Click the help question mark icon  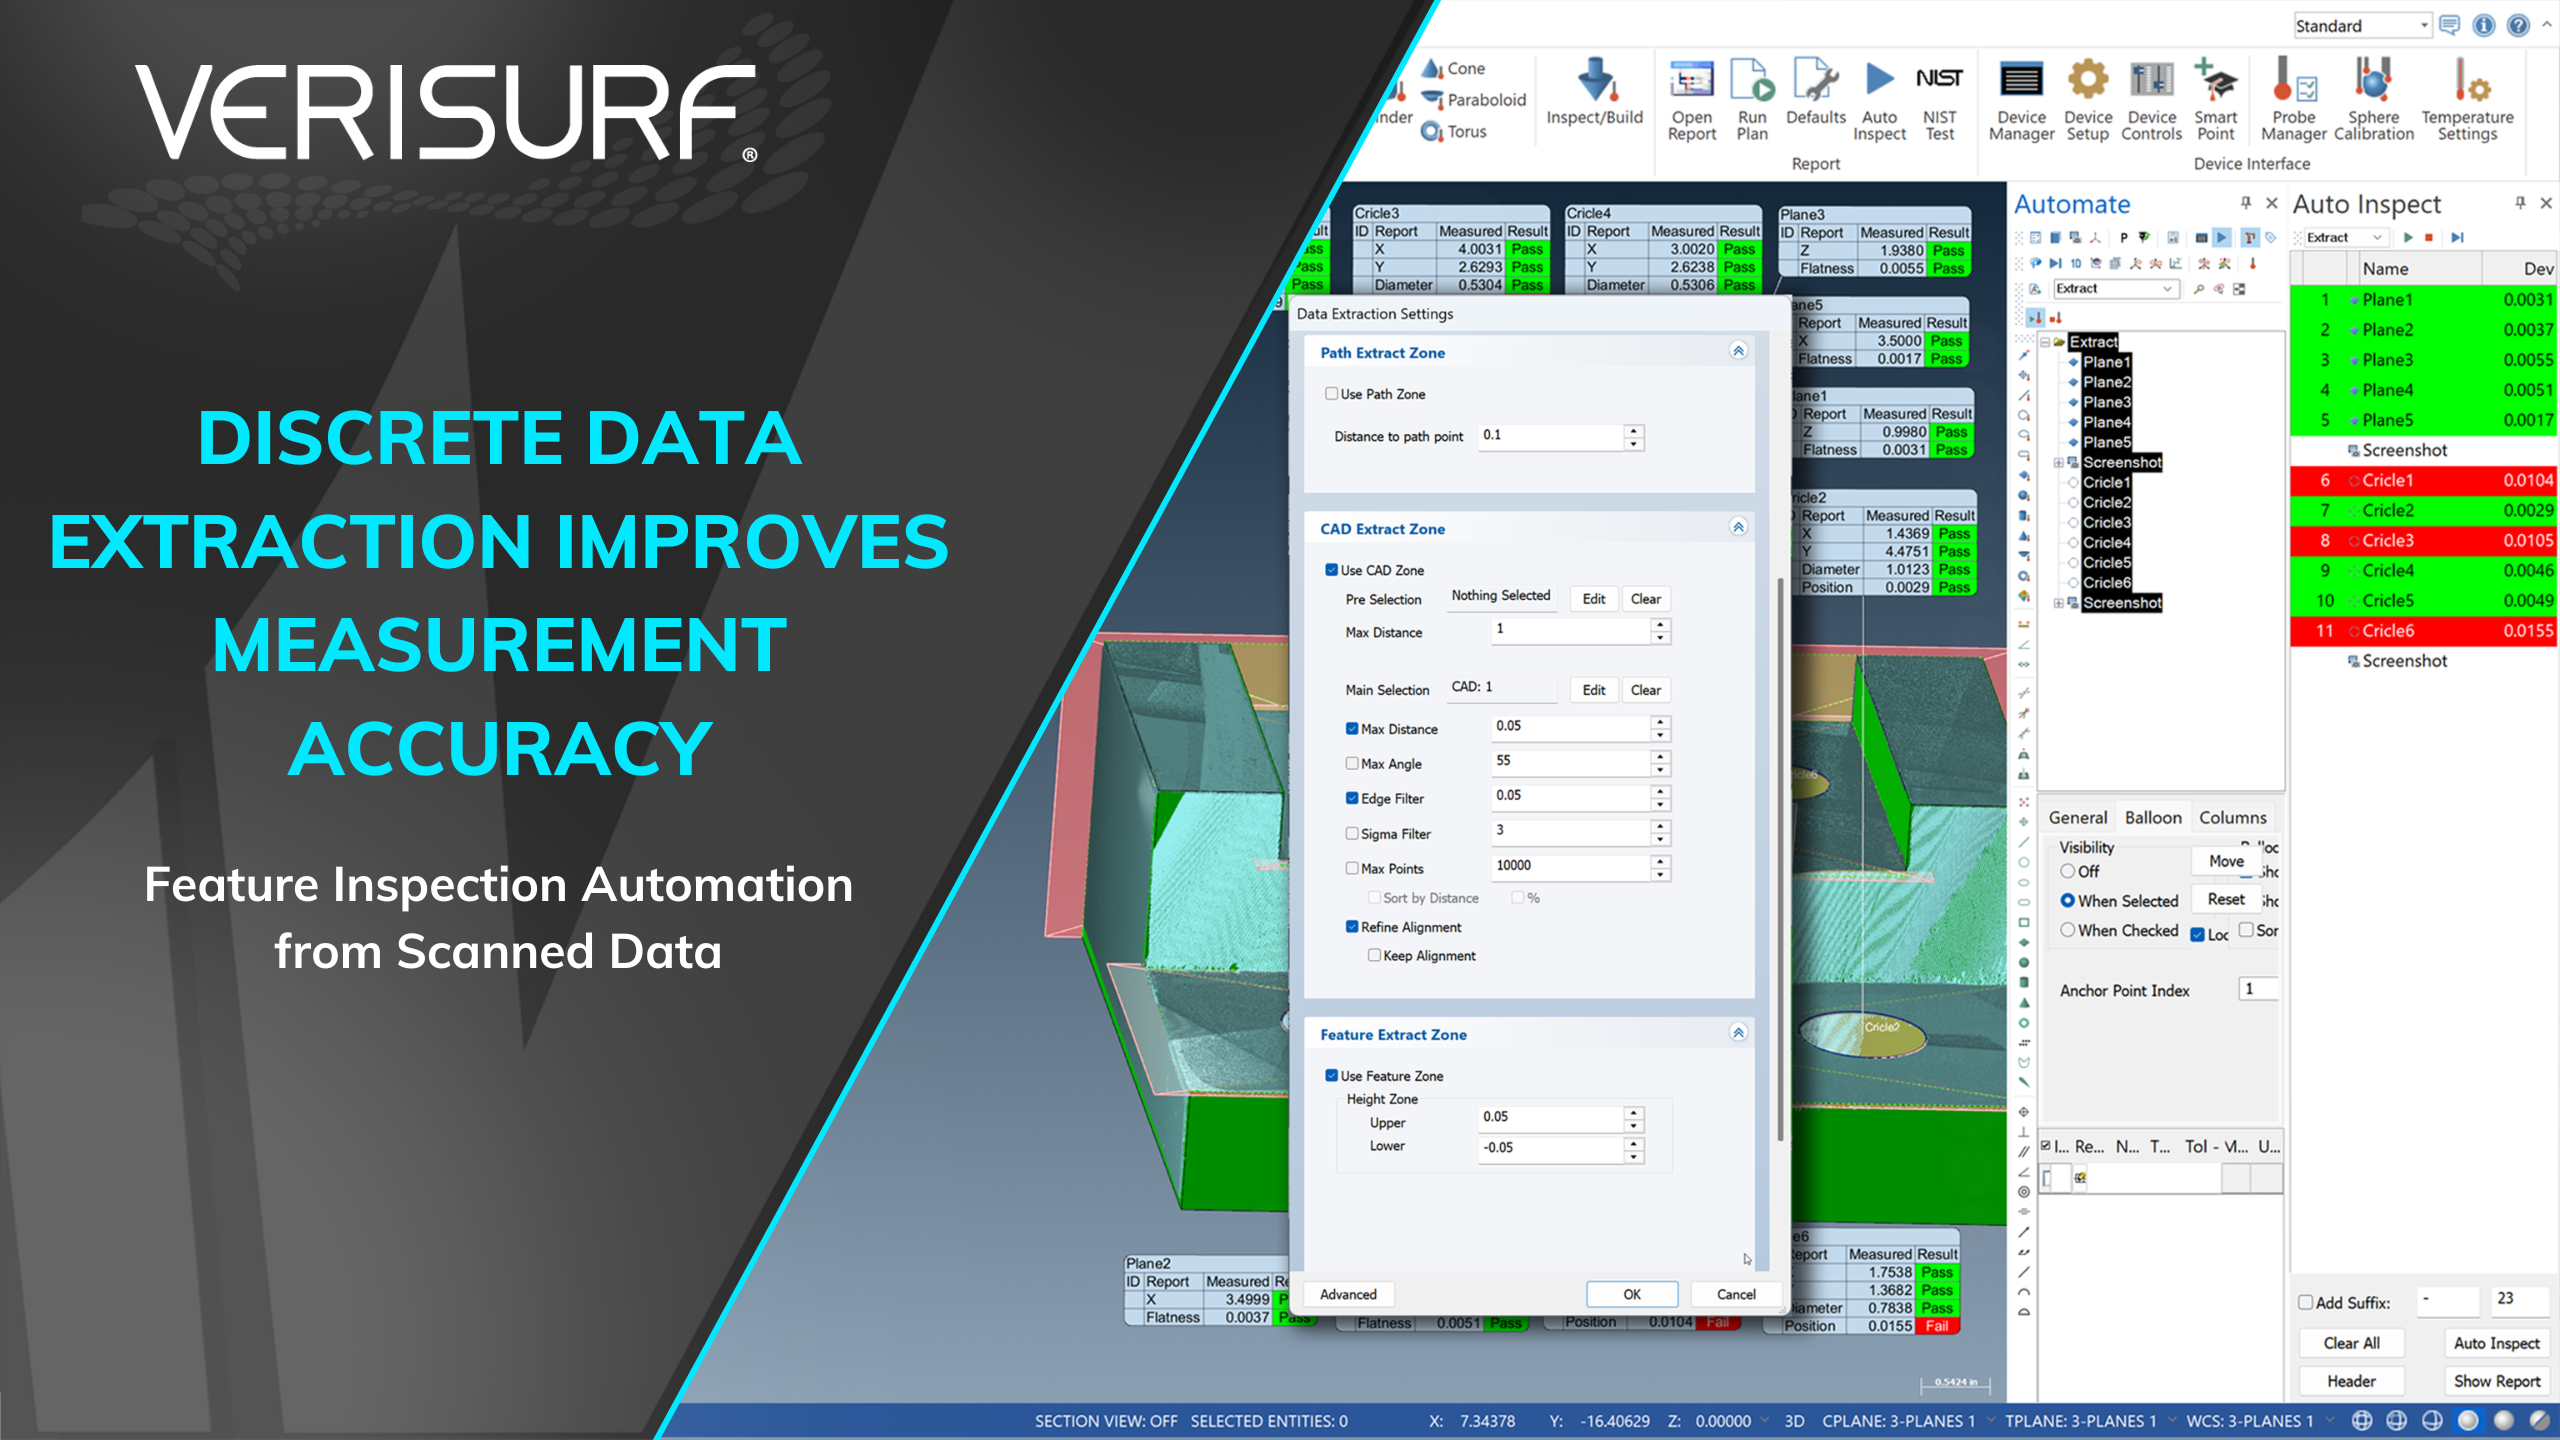(x=2518, y=25)
